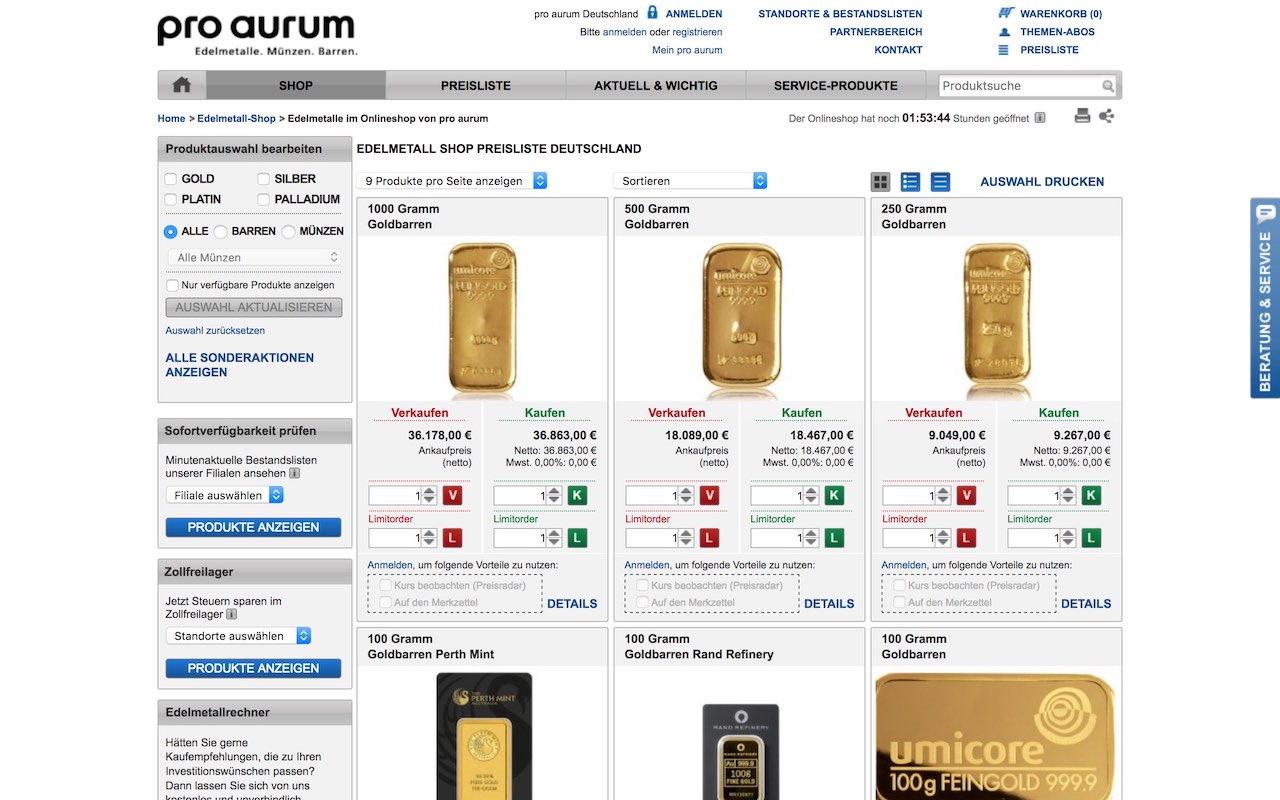Click red L limit sell for 1000 Gramm
Image resolution: width=1280 pixels, height=800 pixels.
(453, 538)
